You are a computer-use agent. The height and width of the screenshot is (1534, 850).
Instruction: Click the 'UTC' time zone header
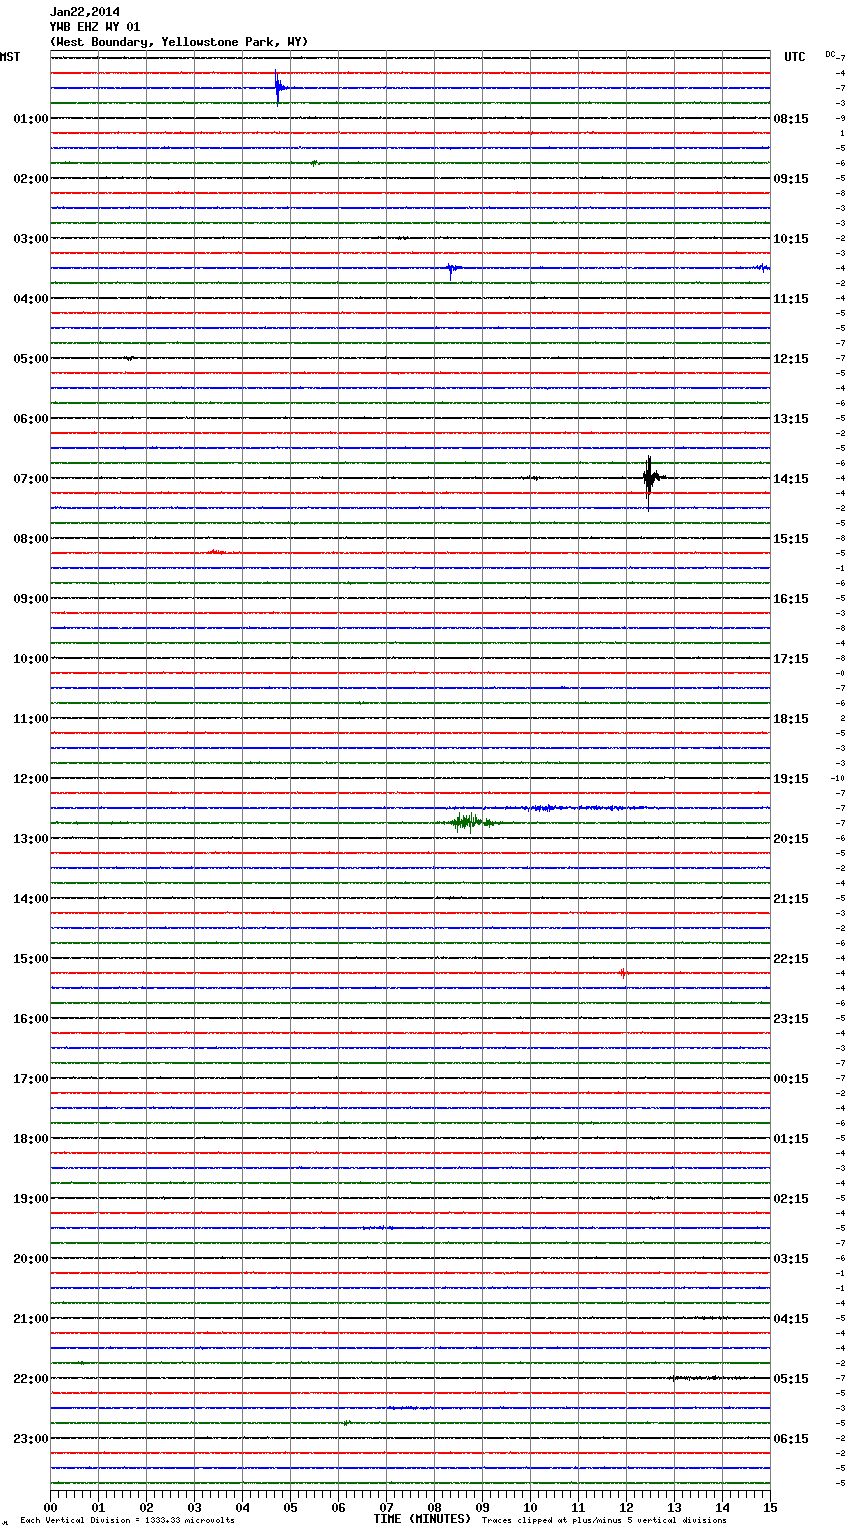(795, 57)
